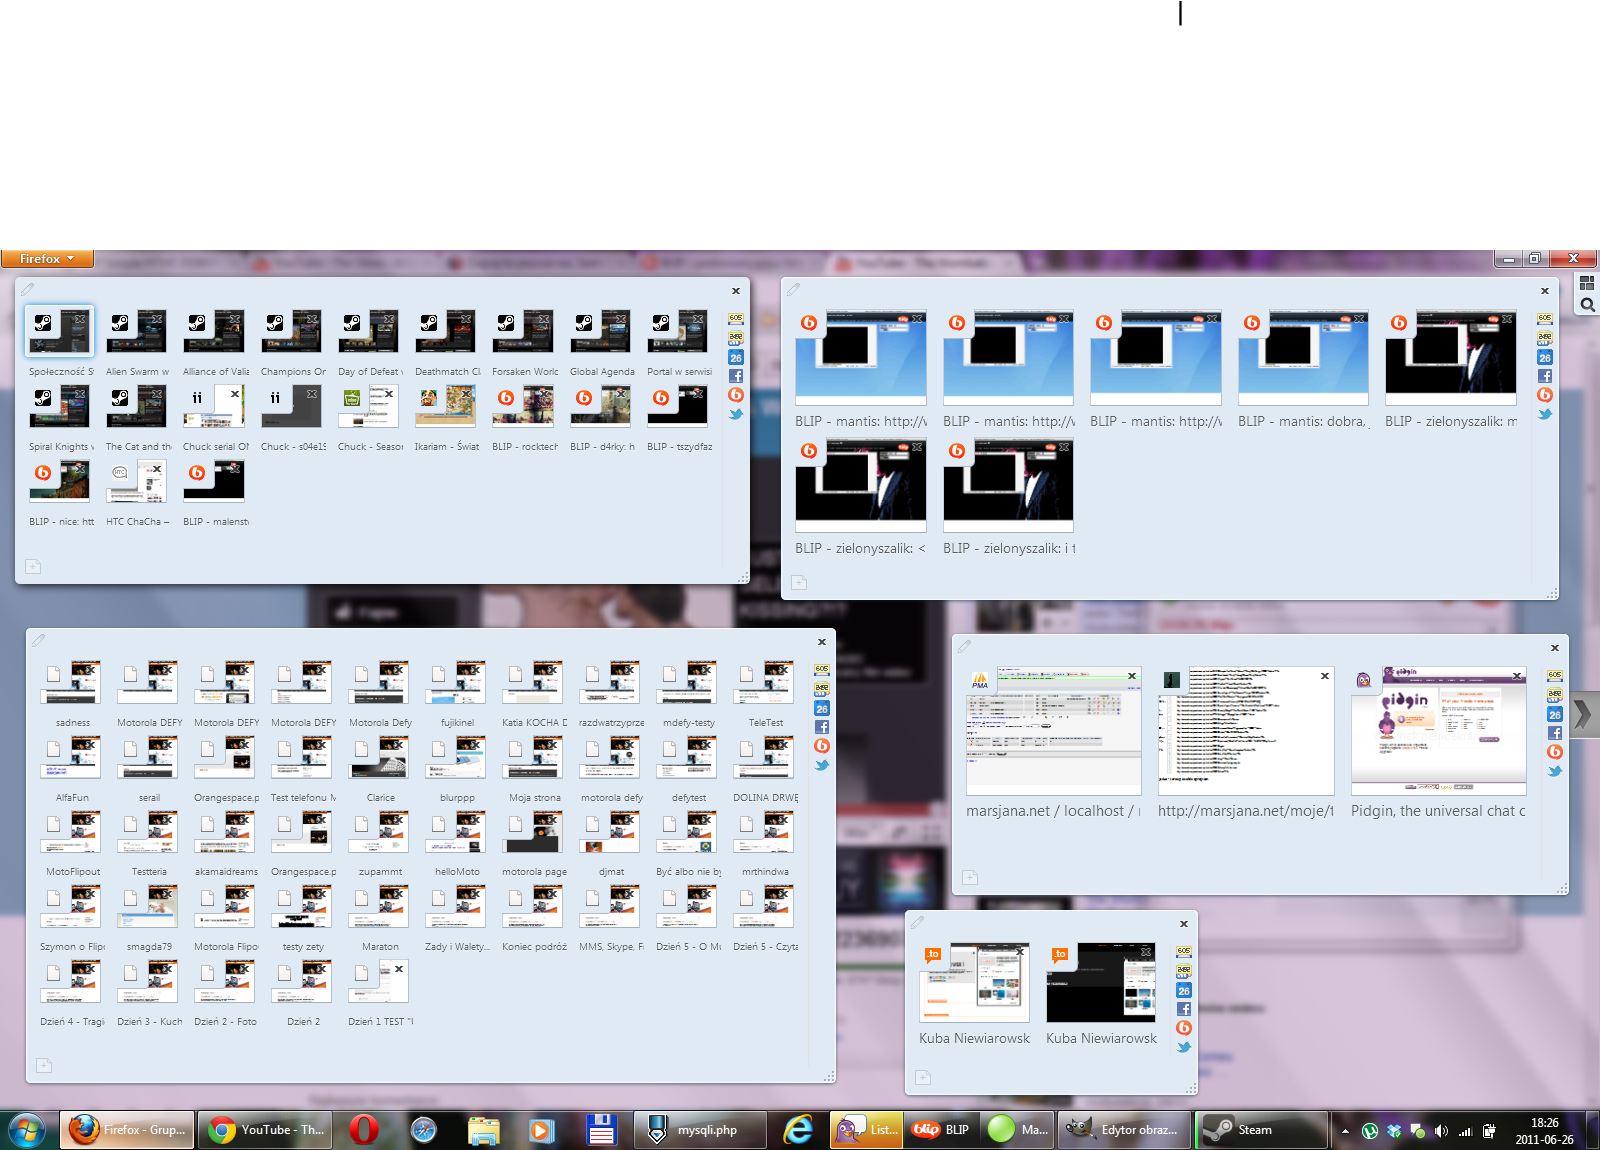The width and height of the screenshot is (1600, 1150).
Task: Open Internet Explorer from the taskbar
Action: 797,1130
